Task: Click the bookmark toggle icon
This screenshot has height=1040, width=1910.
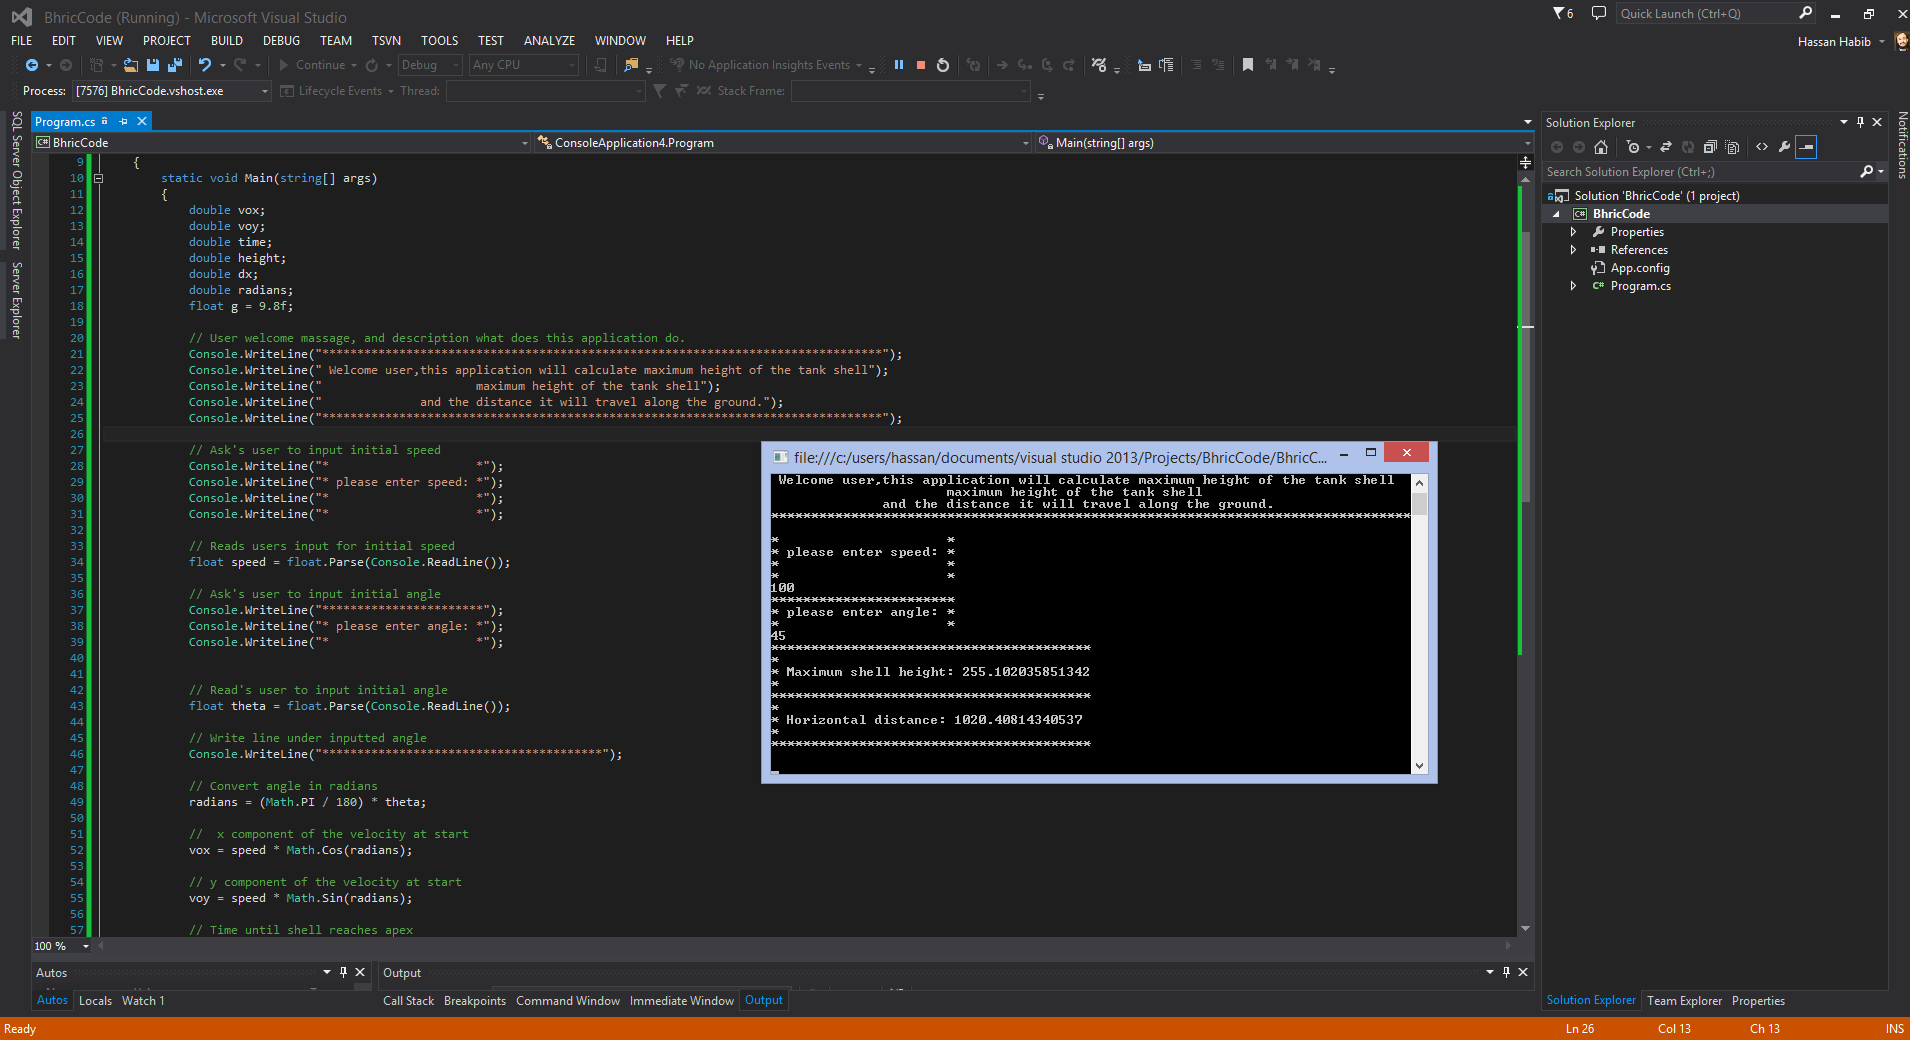Action: pyautogui.click(x=1248, y=65)
